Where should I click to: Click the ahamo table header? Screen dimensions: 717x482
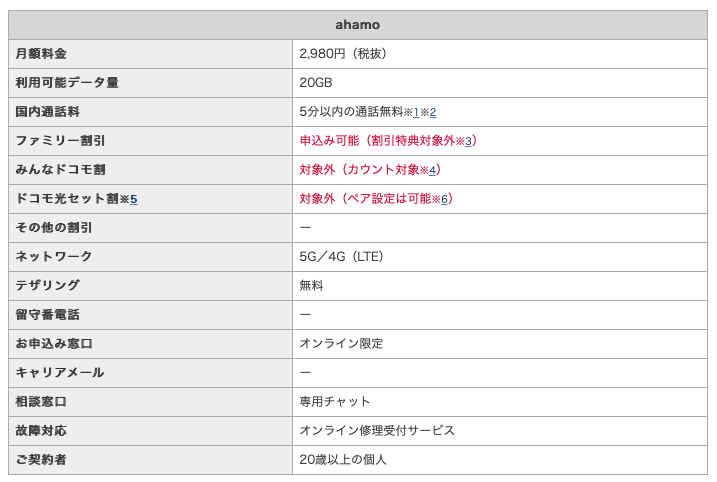(x=358, y=25)
